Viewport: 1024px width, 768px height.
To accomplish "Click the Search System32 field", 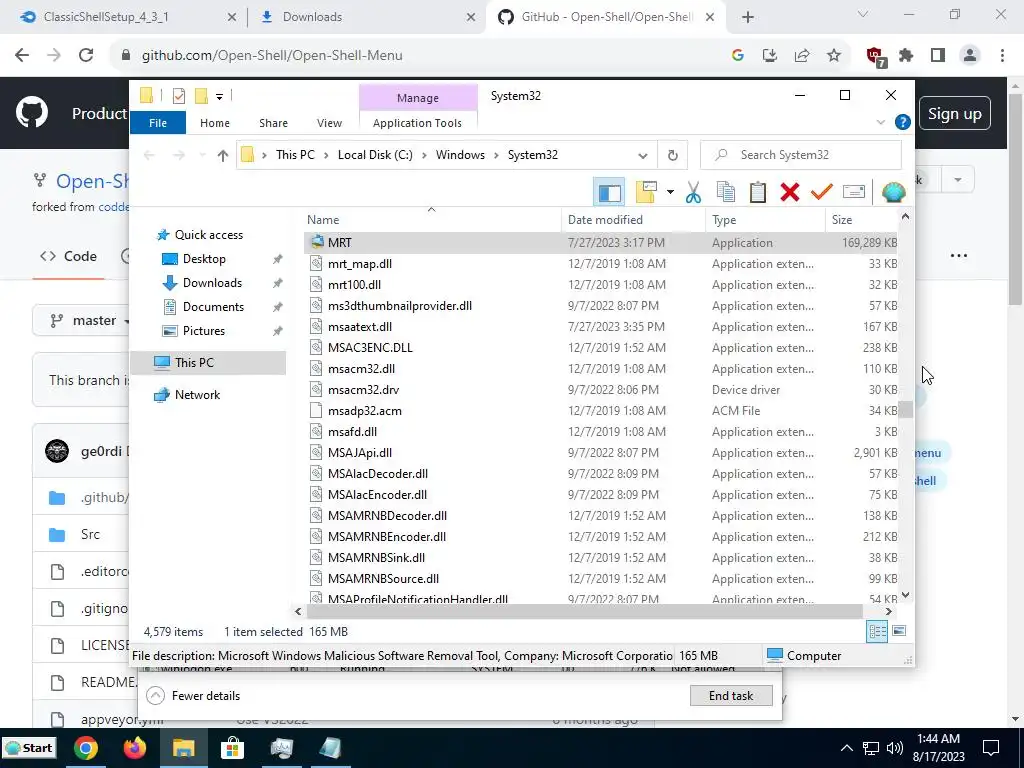I will point(801,155).
